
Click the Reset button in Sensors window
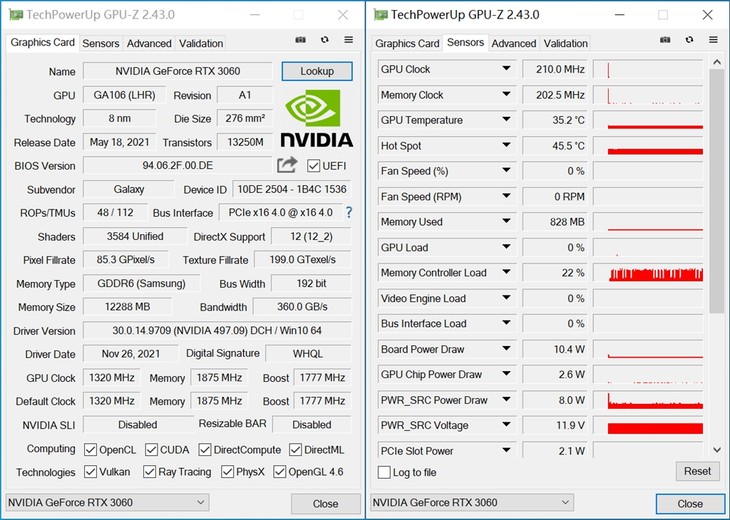click(x=697, y=471)
